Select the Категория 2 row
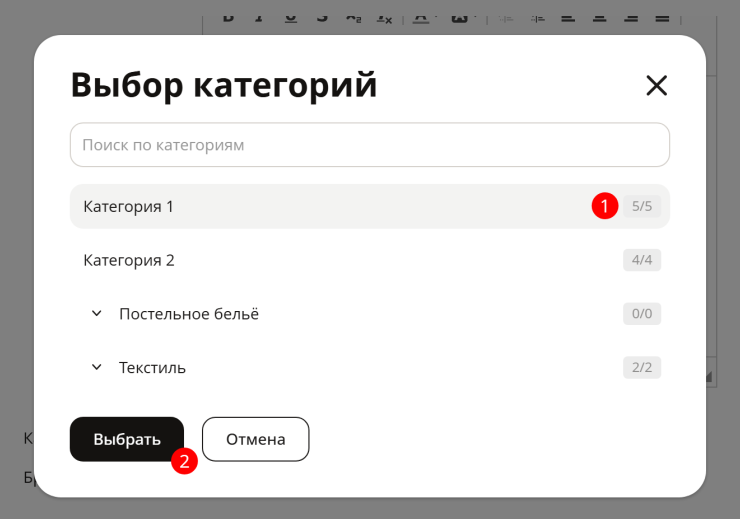This screenshot has height=519, width=740. click(370, 260)
